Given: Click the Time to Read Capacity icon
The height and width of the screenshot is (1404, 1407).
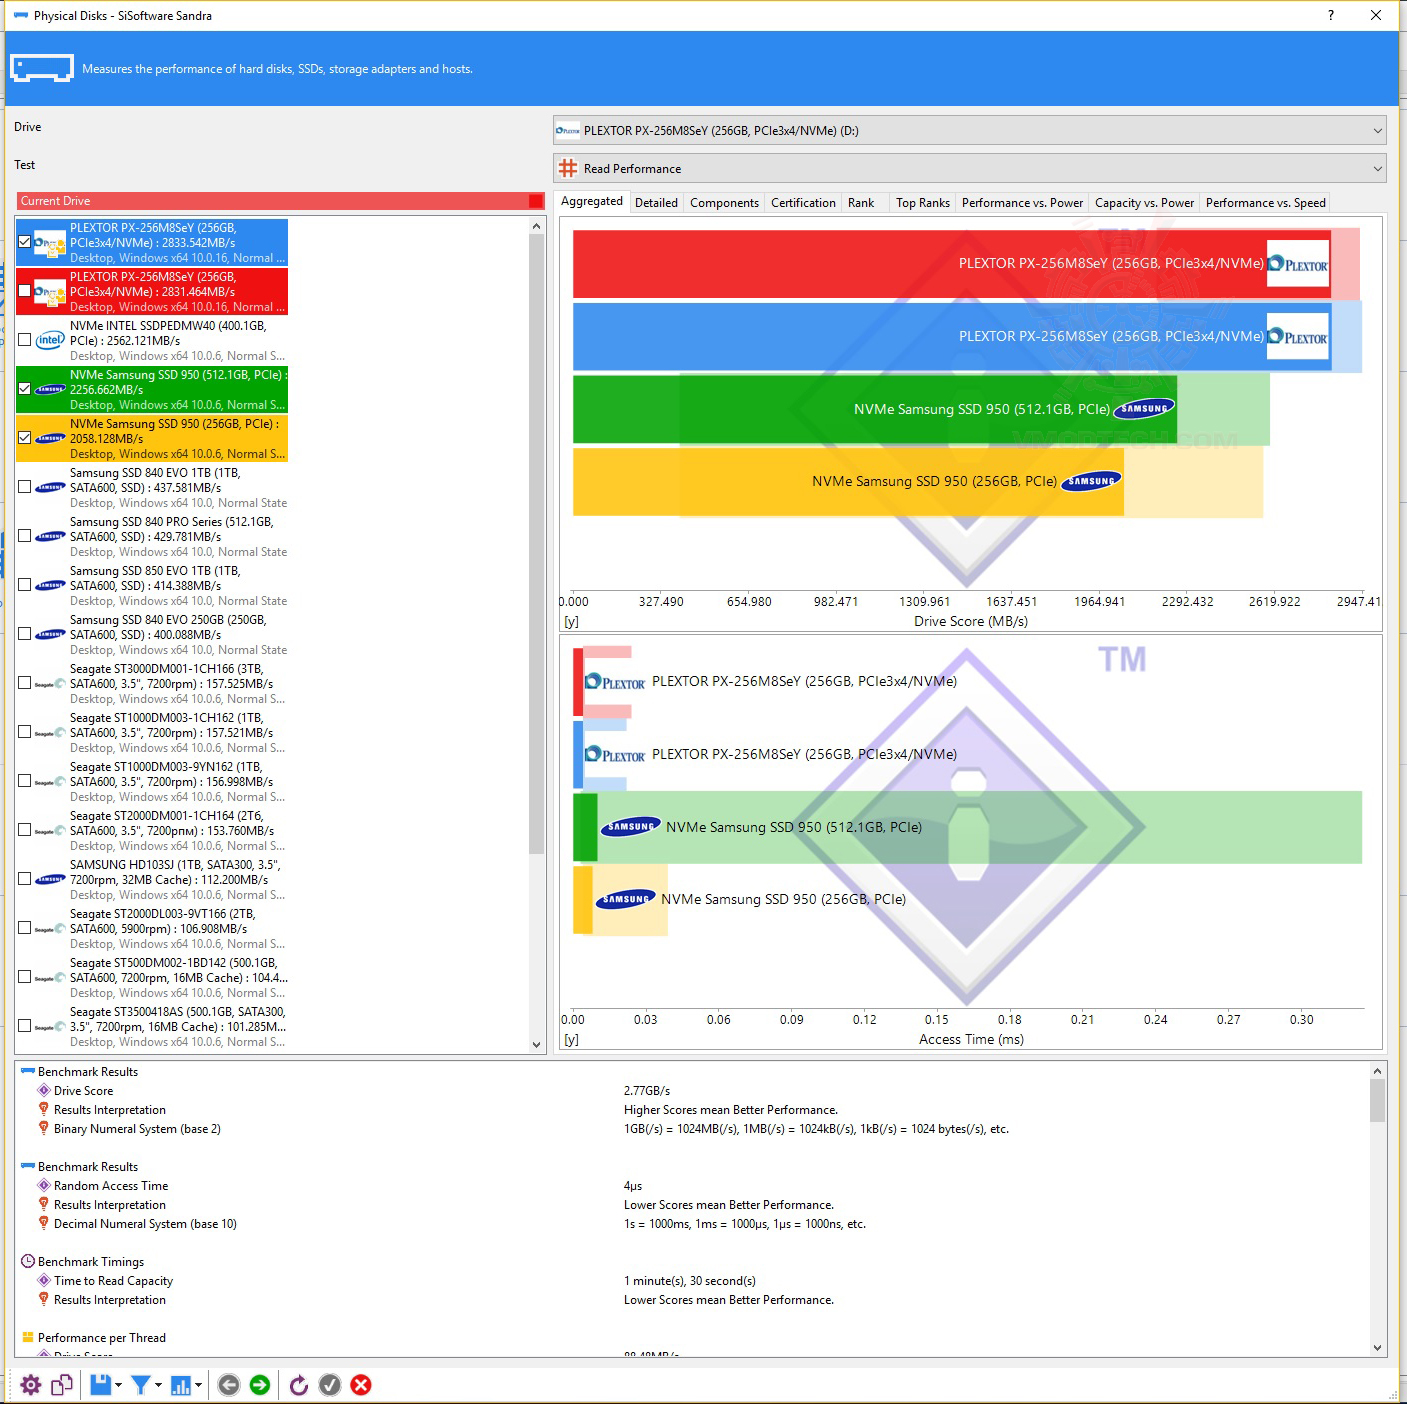Looking at the screenshot, I should pyautogui.click(x=44, y=1281).
